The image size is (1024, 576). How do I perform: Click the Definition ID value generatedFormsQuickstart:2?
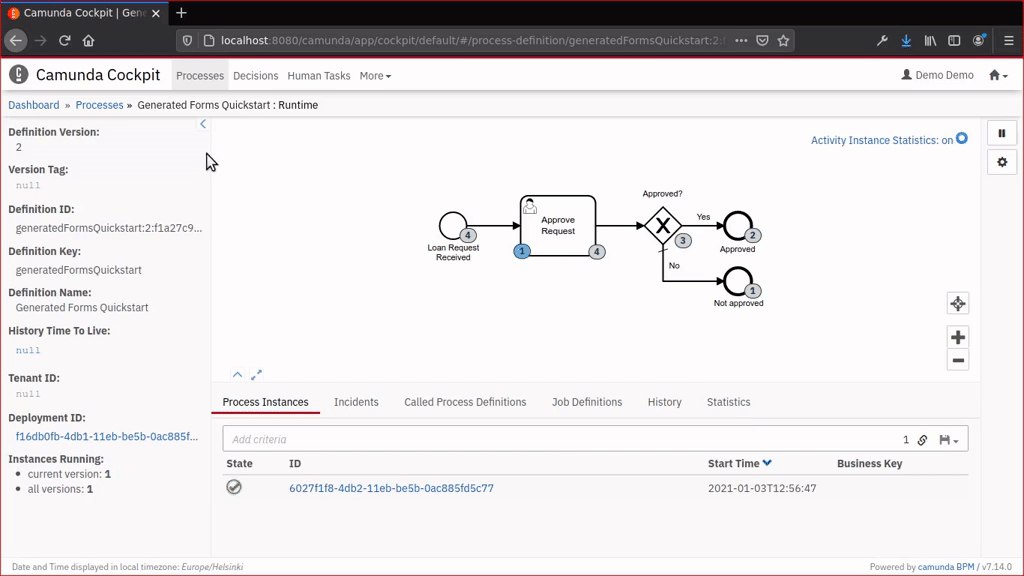(109, 228)
